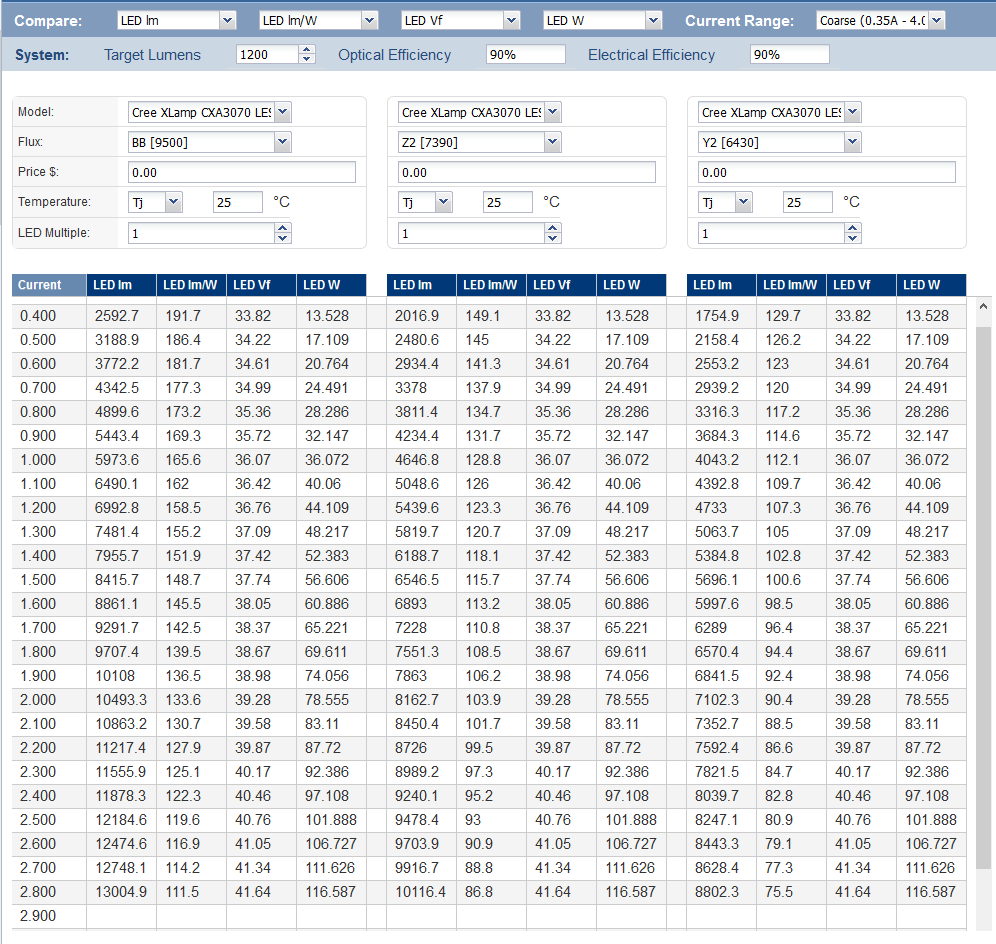Click third table's LED W header
This screenshot has width=996, height=944.
[931, 285]
